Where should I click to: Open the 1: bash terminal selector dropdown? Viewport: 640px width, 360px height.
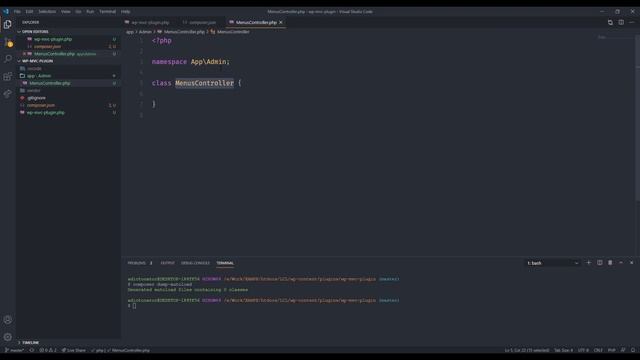pyautogui.click(x=553, y=263)
